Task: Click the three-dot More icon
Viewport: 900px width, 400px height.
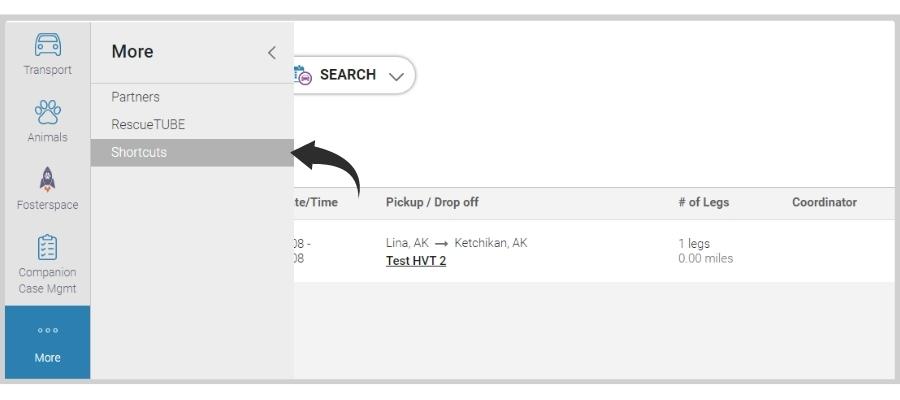Action: [48, 331]
